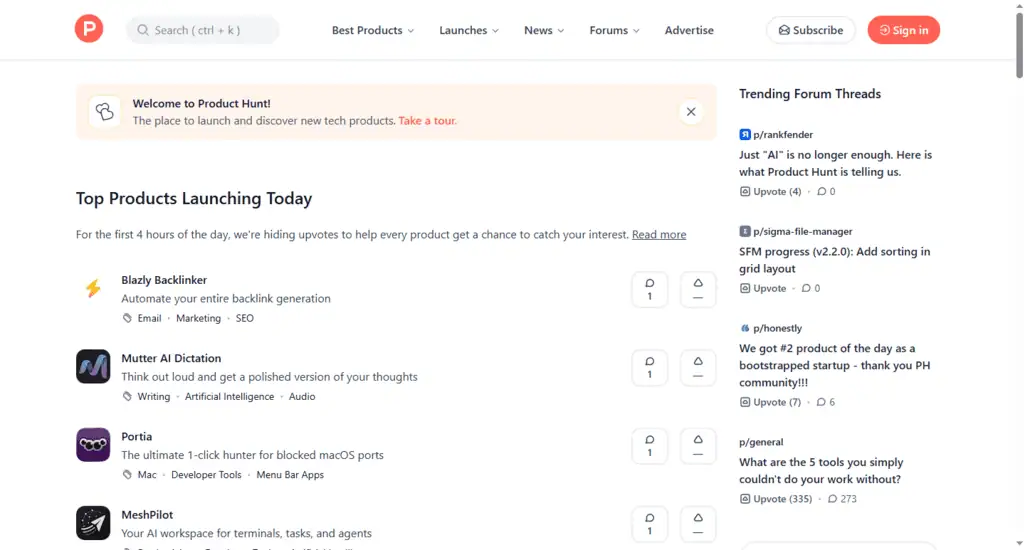This screenshot has width=1024, height=550.
Task: Click the MeshPilot paper plane logo
Action: (x=93, y=523)
